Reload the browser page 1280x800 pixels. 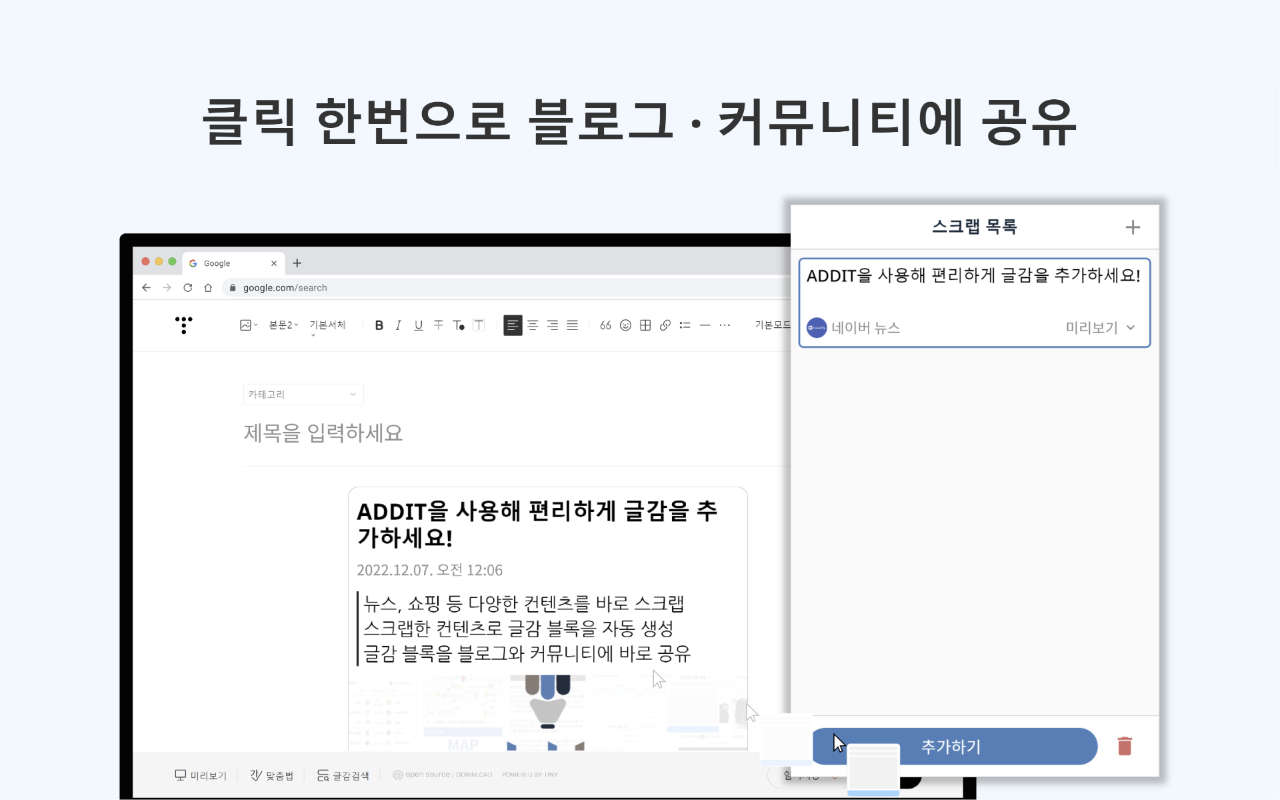click(x=187, y=287)
